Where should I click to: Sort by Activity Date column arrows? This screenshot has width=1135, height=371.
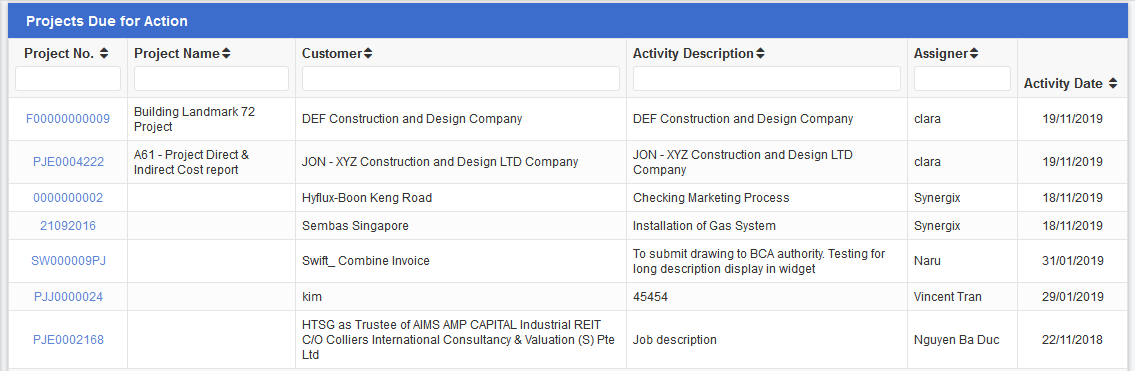pyautogui.click(x=1113, y=84)
